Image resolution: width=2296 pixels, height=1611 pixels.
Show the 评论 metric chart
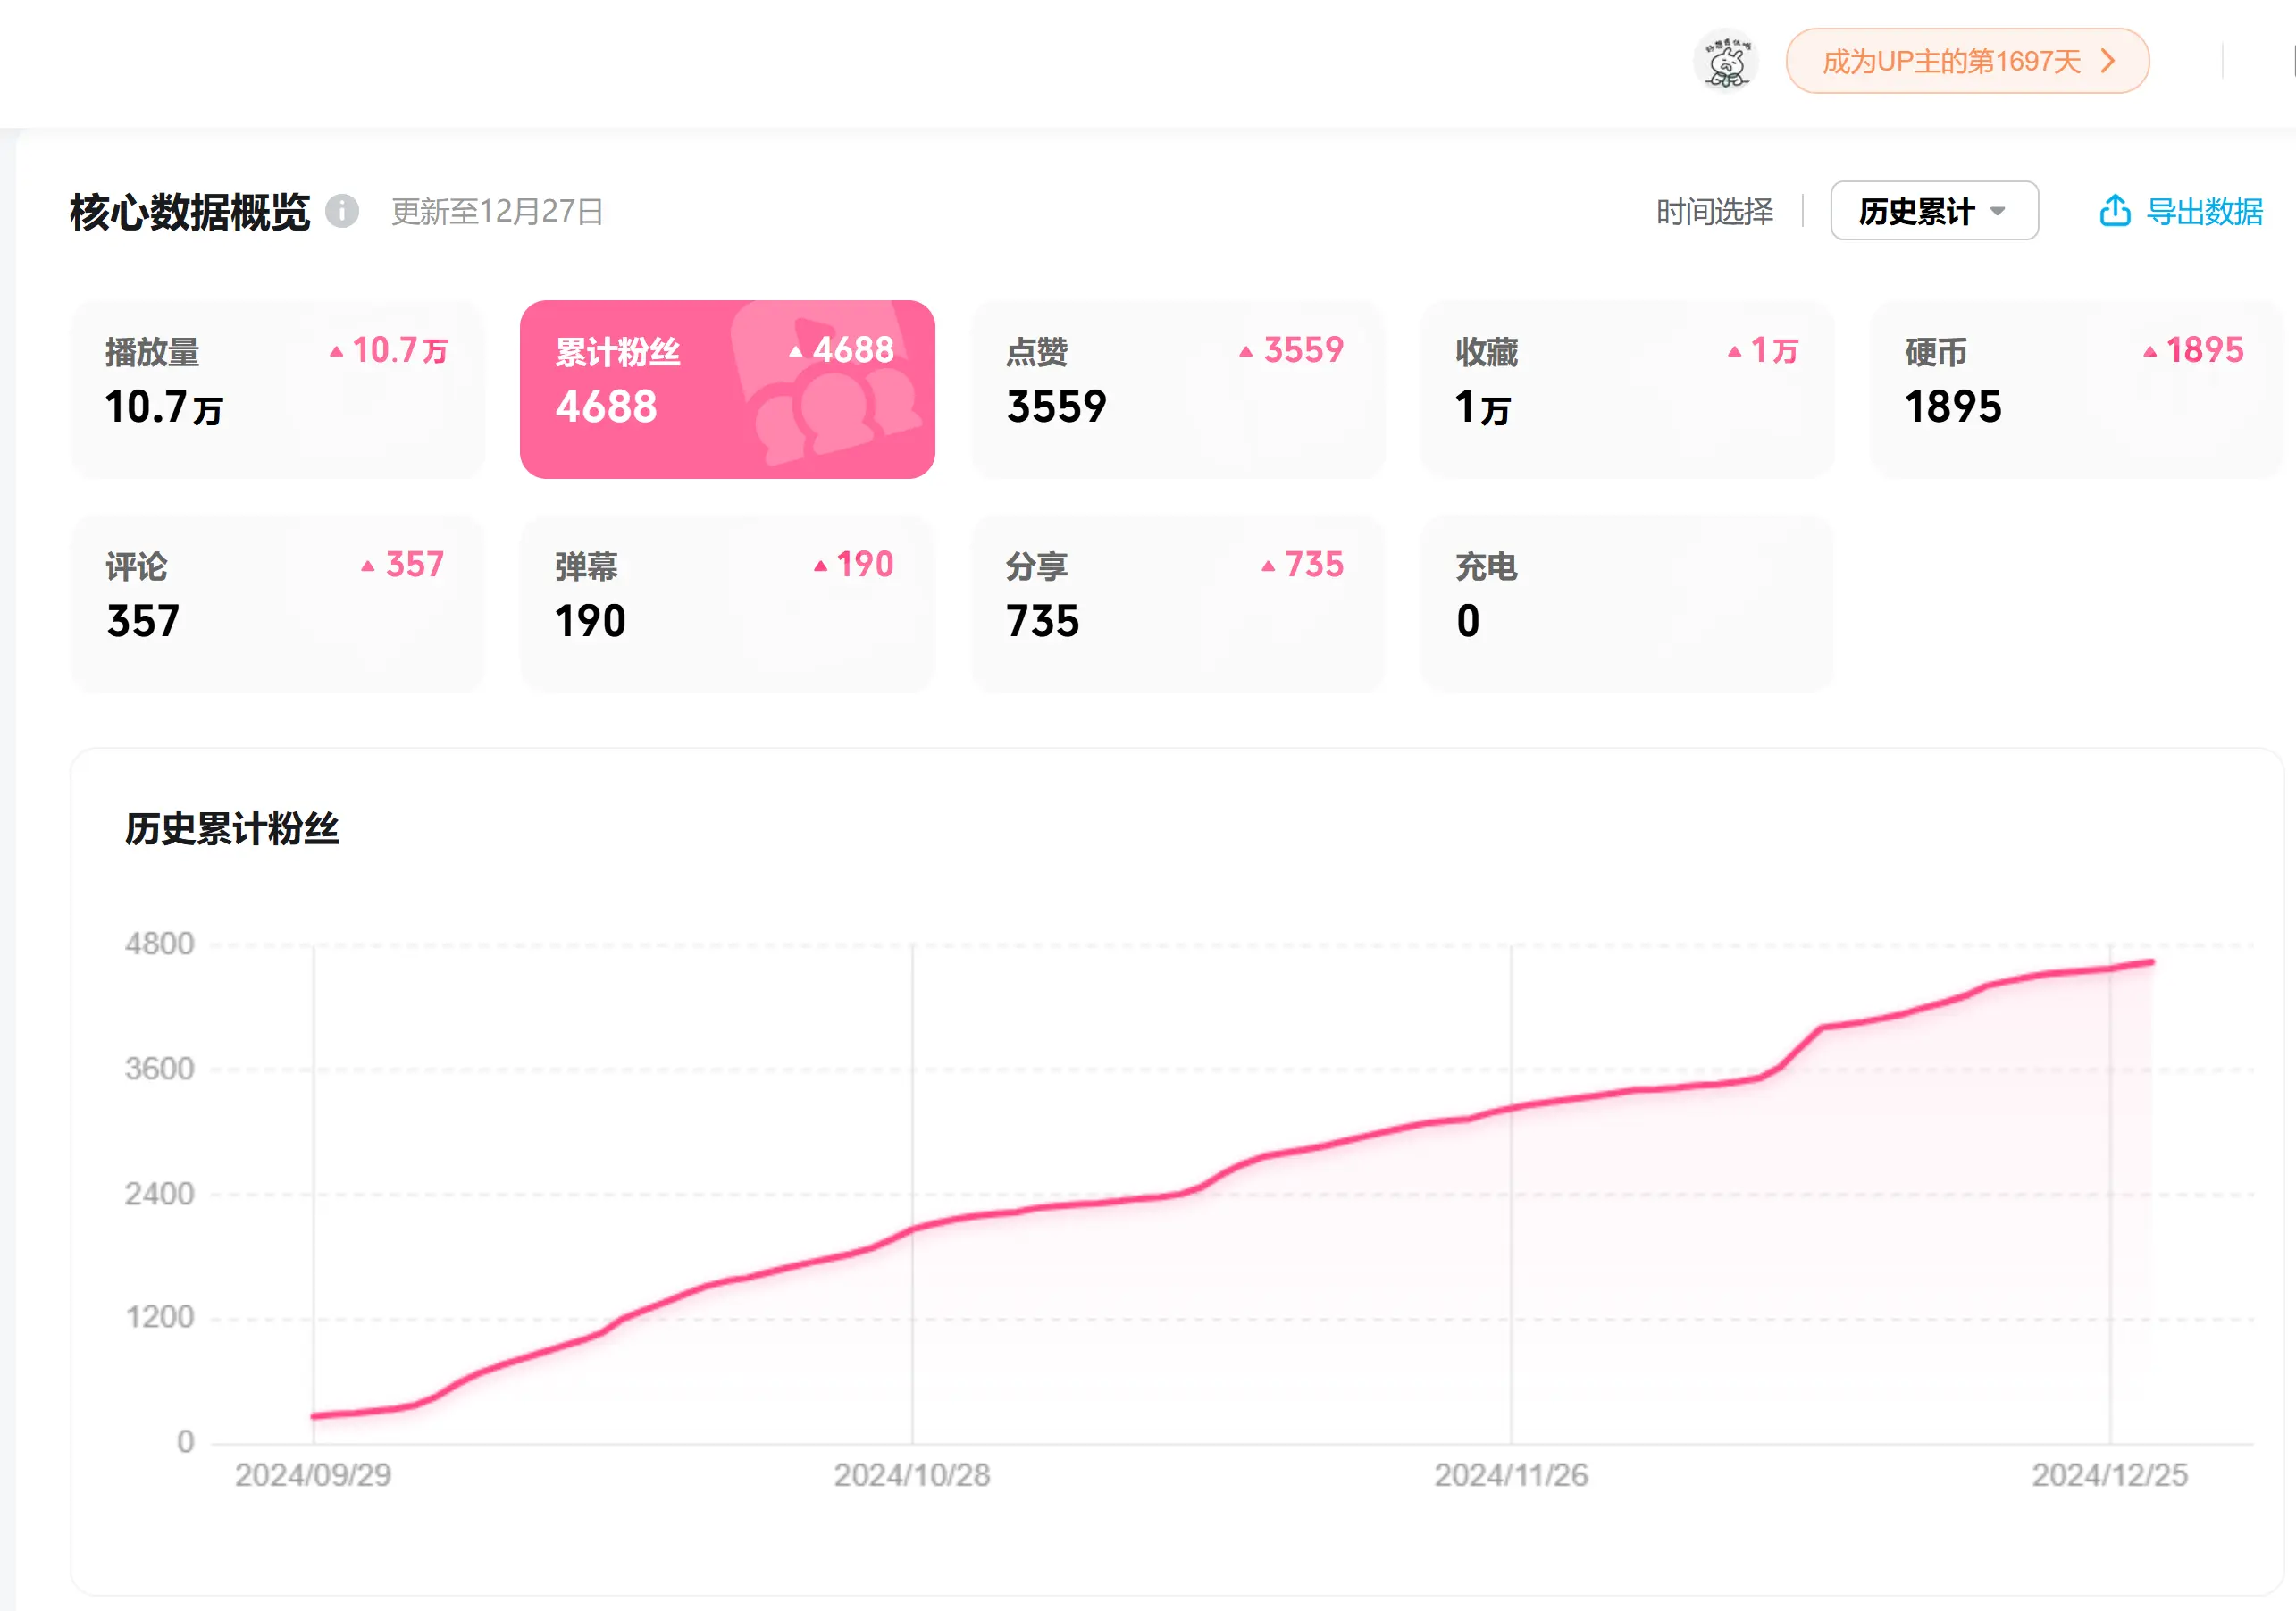[277, 603]
